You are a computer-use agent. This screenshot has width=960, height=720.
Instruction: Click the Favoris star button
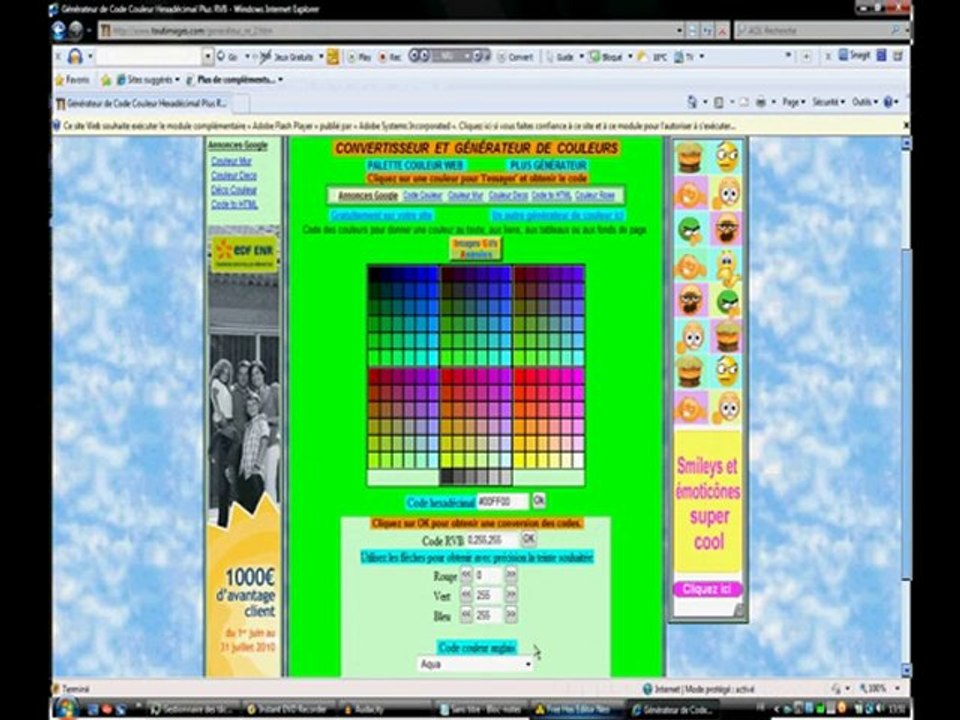(72, 80)
